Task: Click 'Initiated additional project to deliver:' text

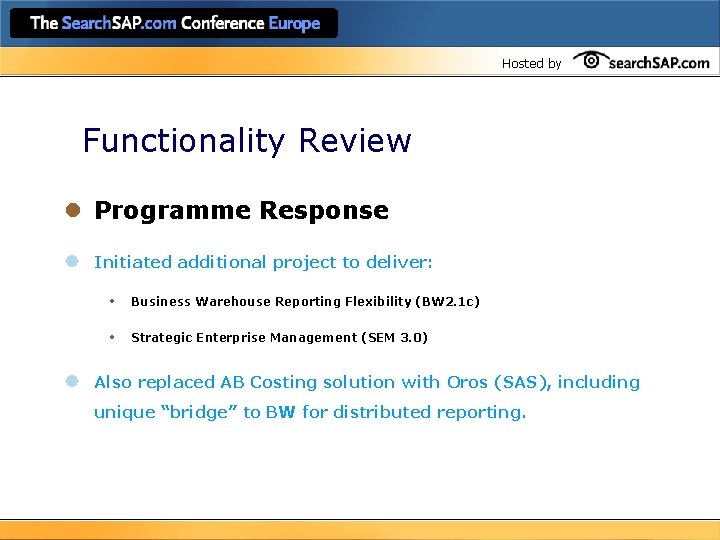Action: [263, 262]
